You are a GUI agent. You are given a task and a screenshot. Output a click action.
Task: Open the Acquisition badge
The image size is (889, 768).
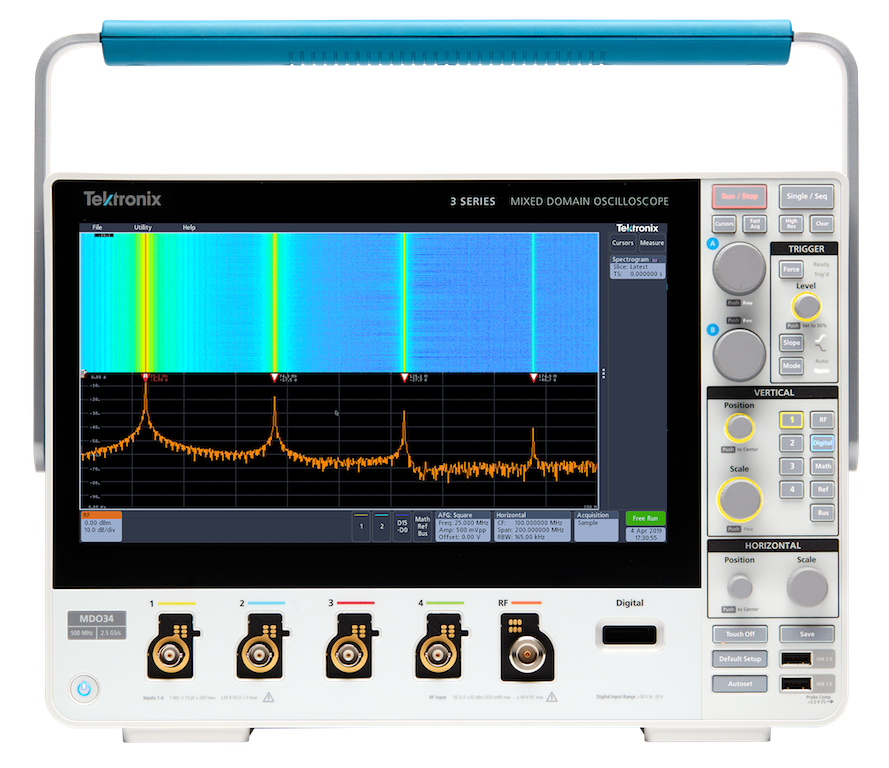(x=596, y=527)
